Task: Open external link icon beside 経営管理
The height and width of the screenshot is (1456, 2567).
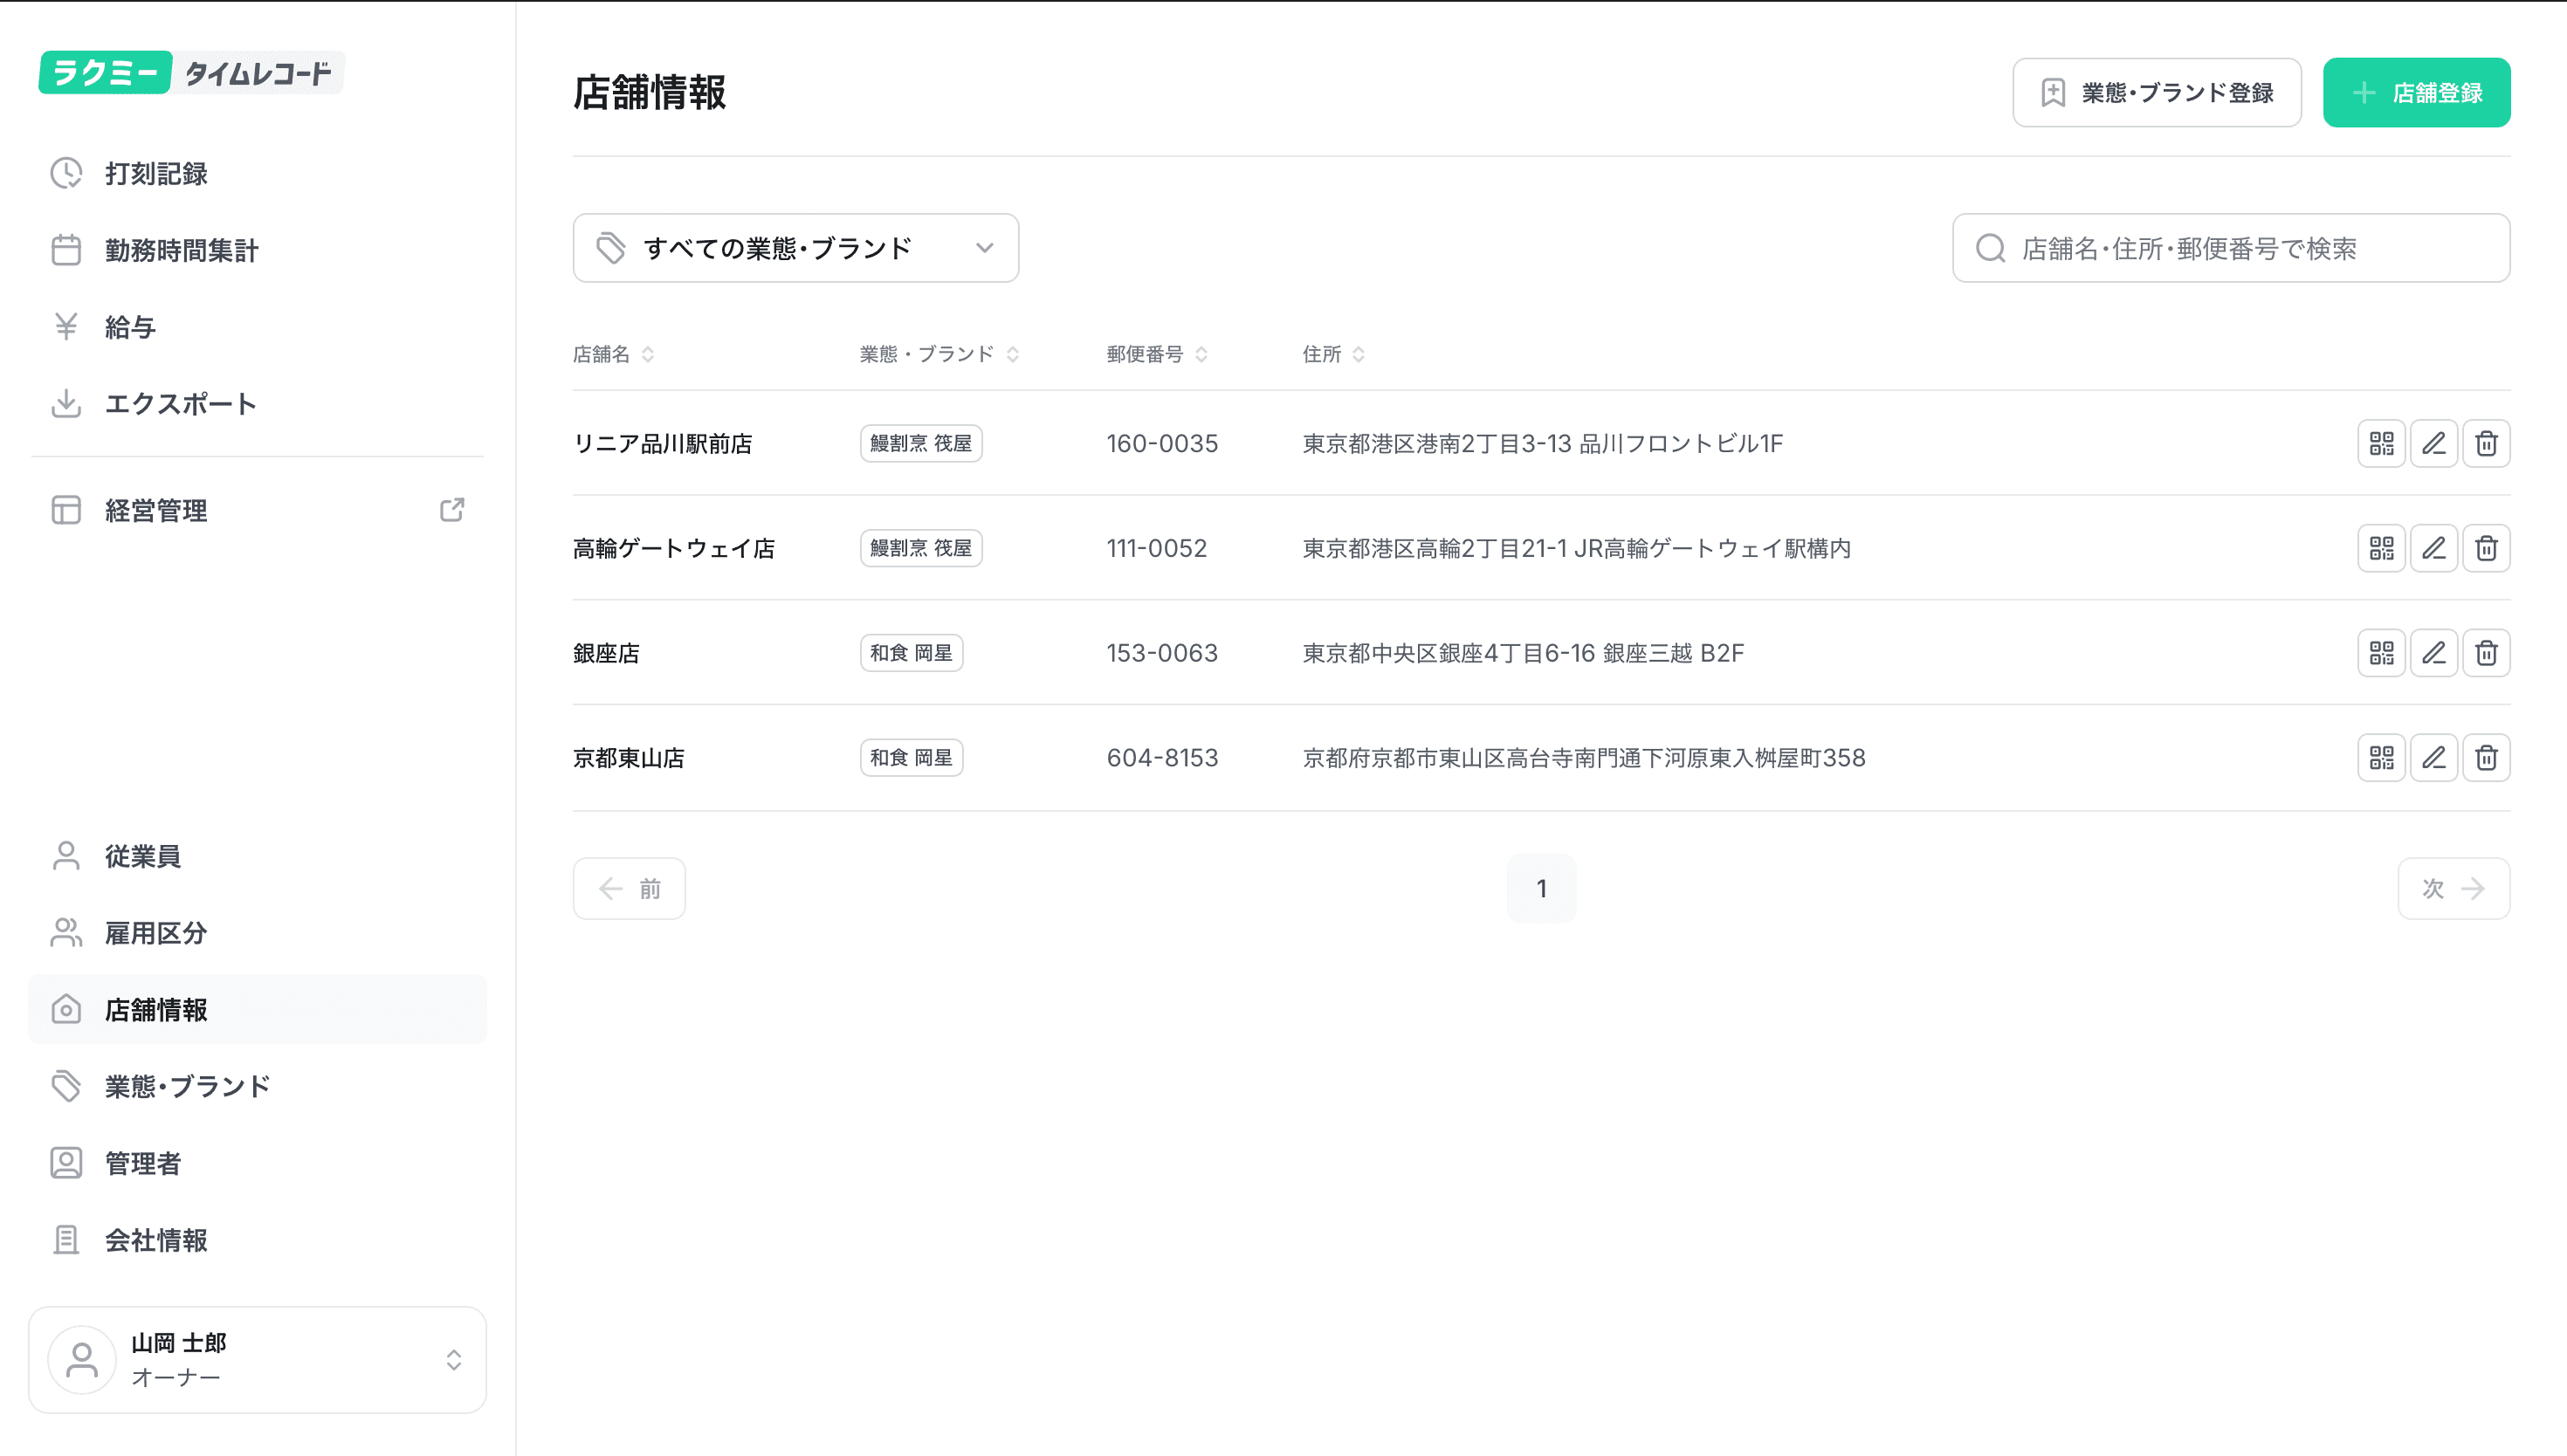Action: pos(452,510)
